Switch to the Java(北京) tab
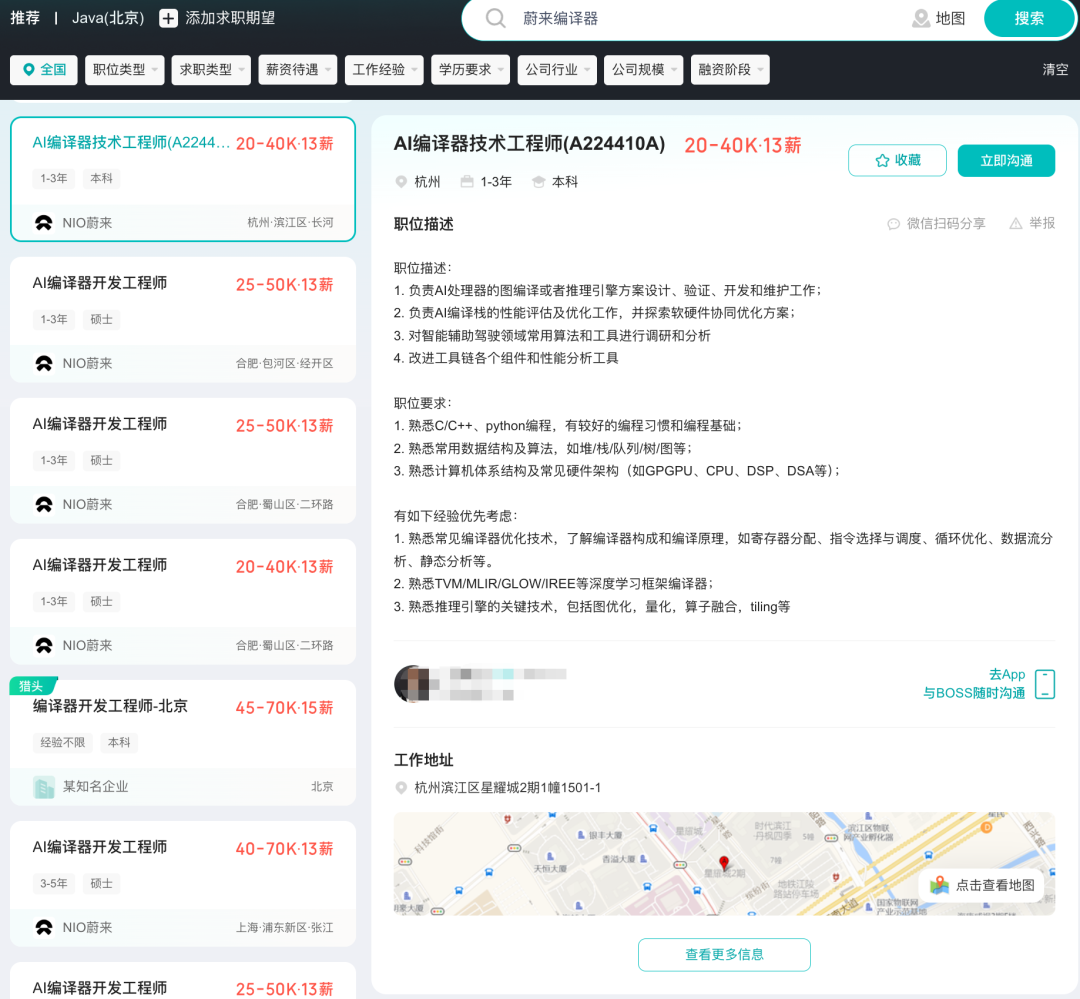Viewport: 1080px width, 999px height. click(107, 18)
